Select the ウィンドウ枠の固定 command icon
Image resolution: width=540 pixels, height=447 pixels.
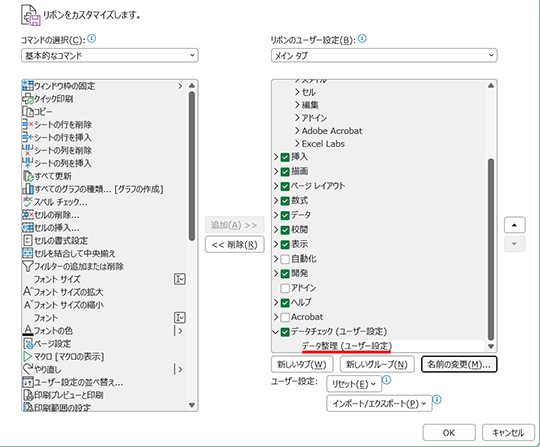(x=28, y=86)
